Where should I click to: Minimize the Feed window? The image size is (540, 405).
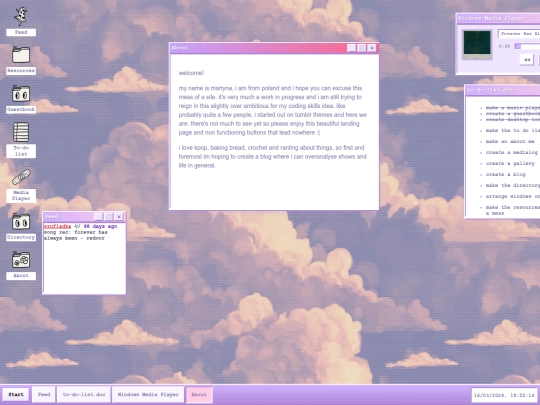(x=98, y=217)
